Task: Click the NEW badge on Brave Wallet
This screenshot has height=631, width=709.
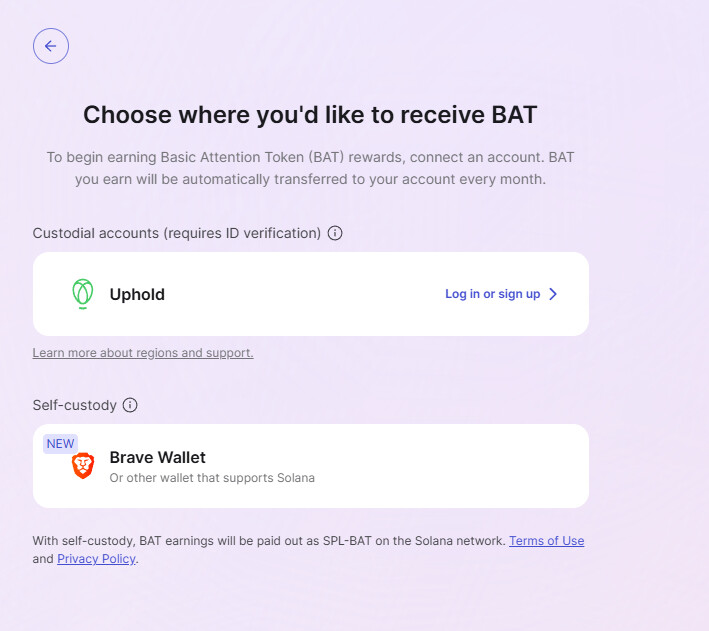Action: [60, 443]
